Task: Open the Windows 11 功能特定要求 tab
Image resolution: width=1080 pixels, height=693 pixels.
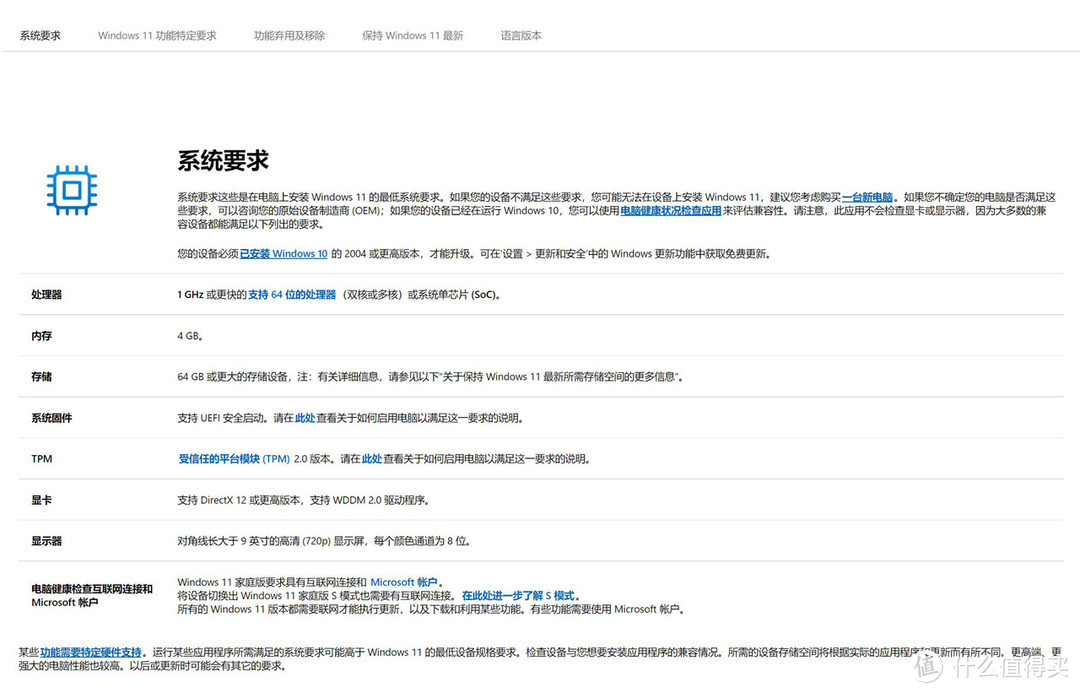Action: 156,35
